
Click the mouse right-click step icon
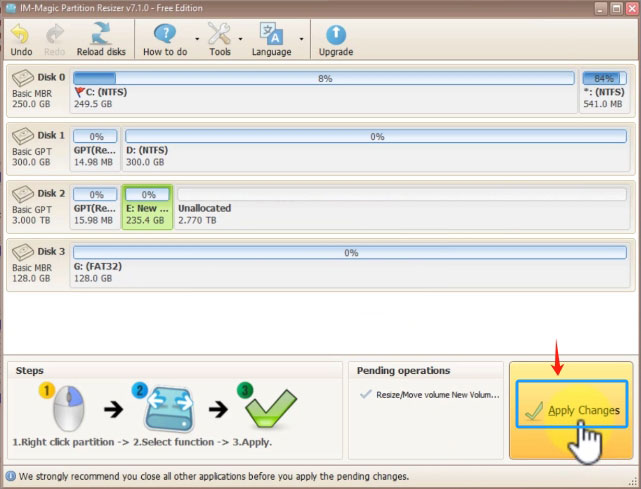[67, 407]
